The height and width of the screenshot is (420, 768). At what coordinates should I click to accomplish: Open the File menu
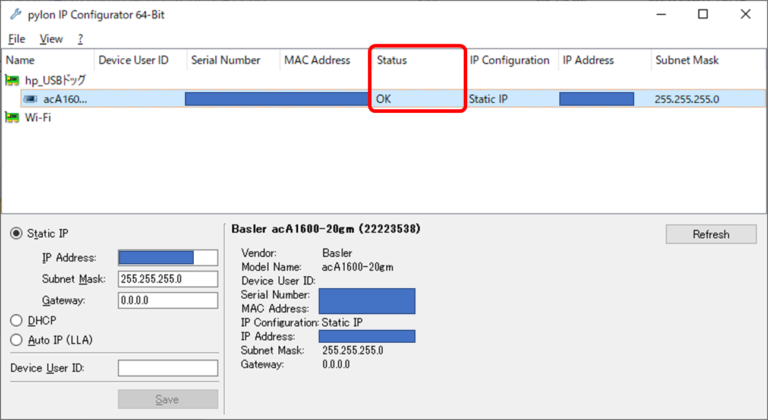pyautogui.click(x=16, y=39)
